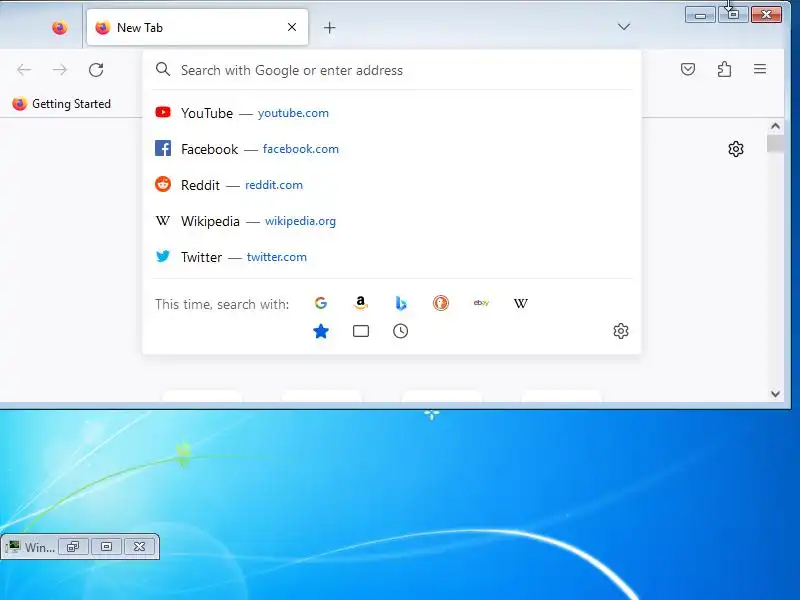Click the Reddit favicon in suggestions
Screen dimensions: 800x600
click(163, 184)
